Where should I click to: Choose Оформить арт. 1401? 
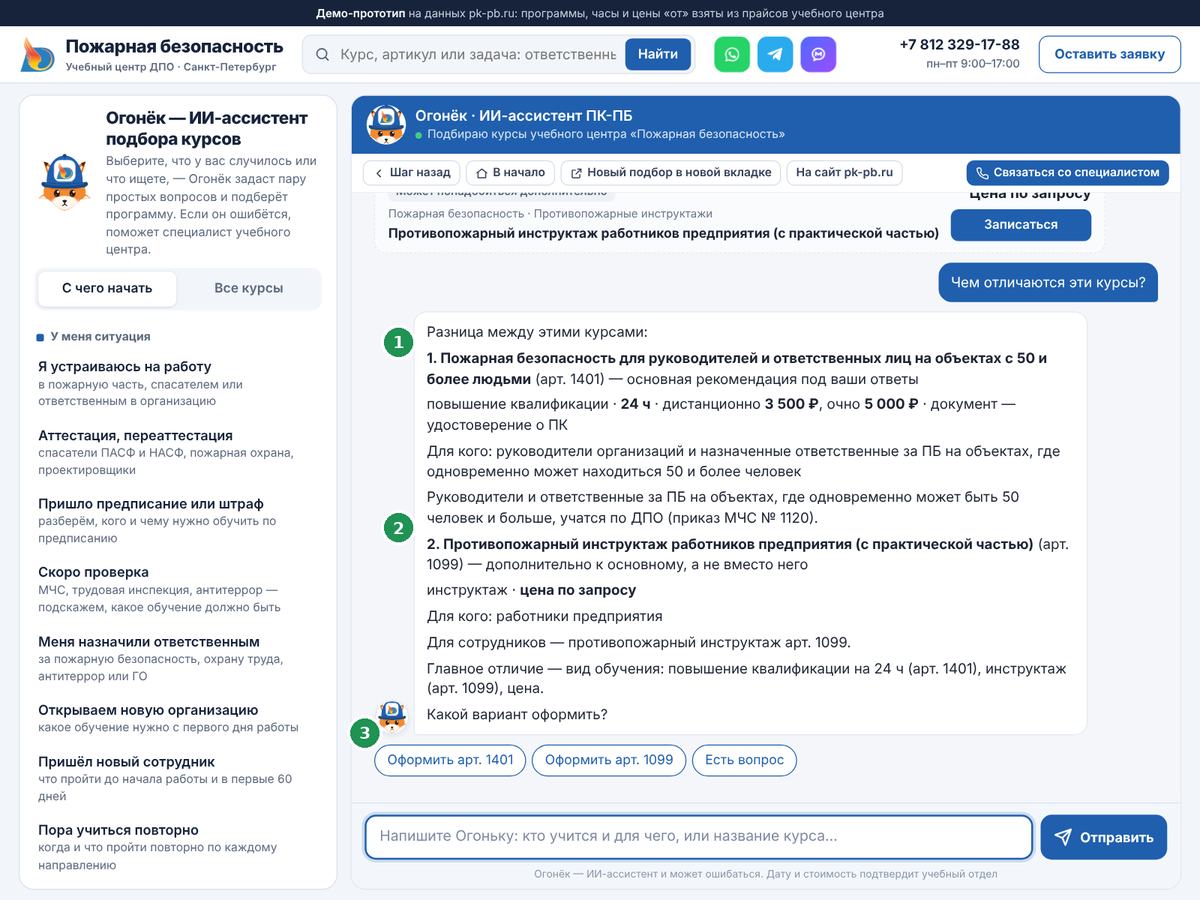point(450,760)
